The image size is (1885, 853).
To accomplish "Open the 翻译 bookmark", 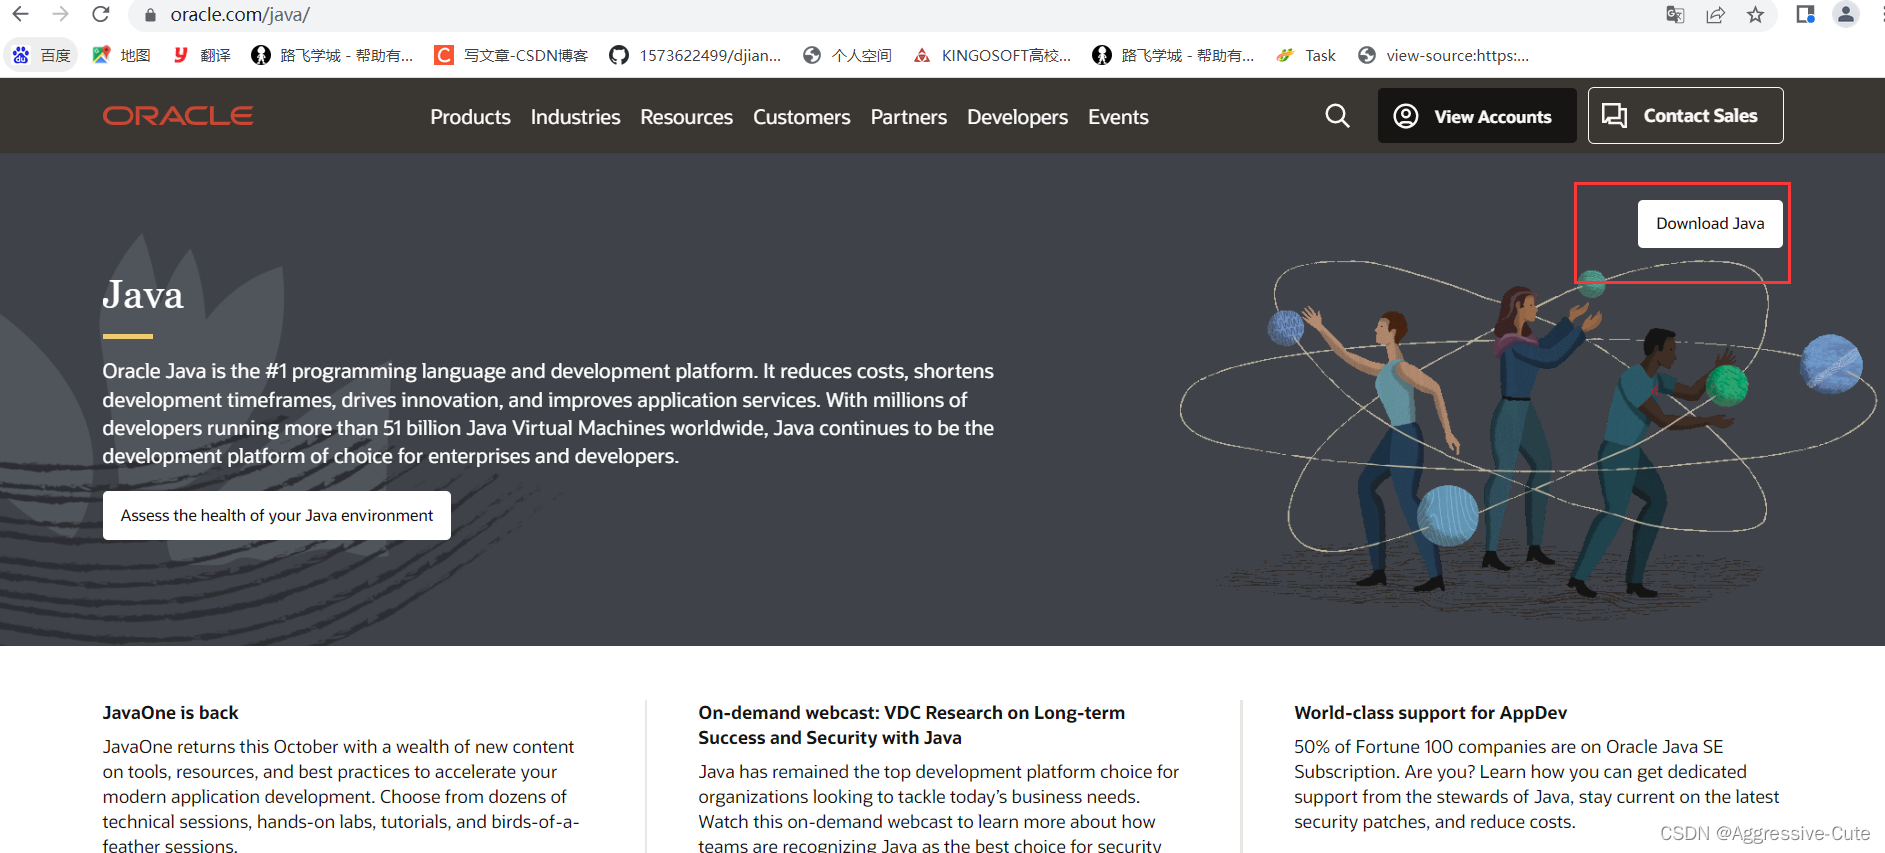I will (202, 55).
